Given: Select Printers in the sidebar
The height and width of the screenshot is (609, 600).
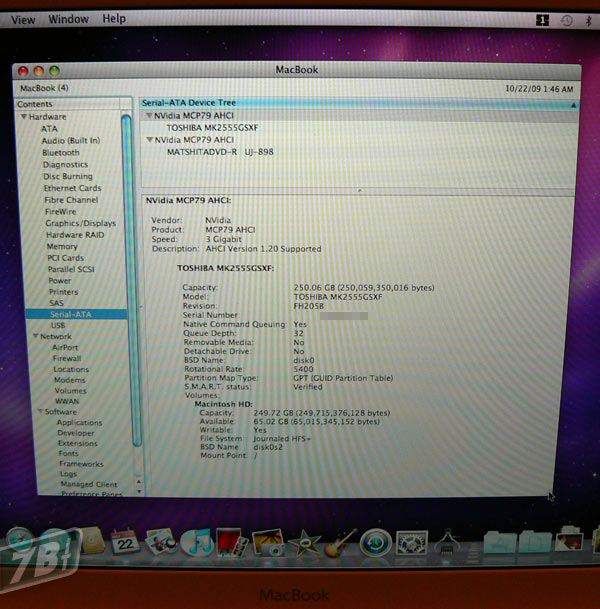Looking at the screenshot, I should click(x=63, y=292).
